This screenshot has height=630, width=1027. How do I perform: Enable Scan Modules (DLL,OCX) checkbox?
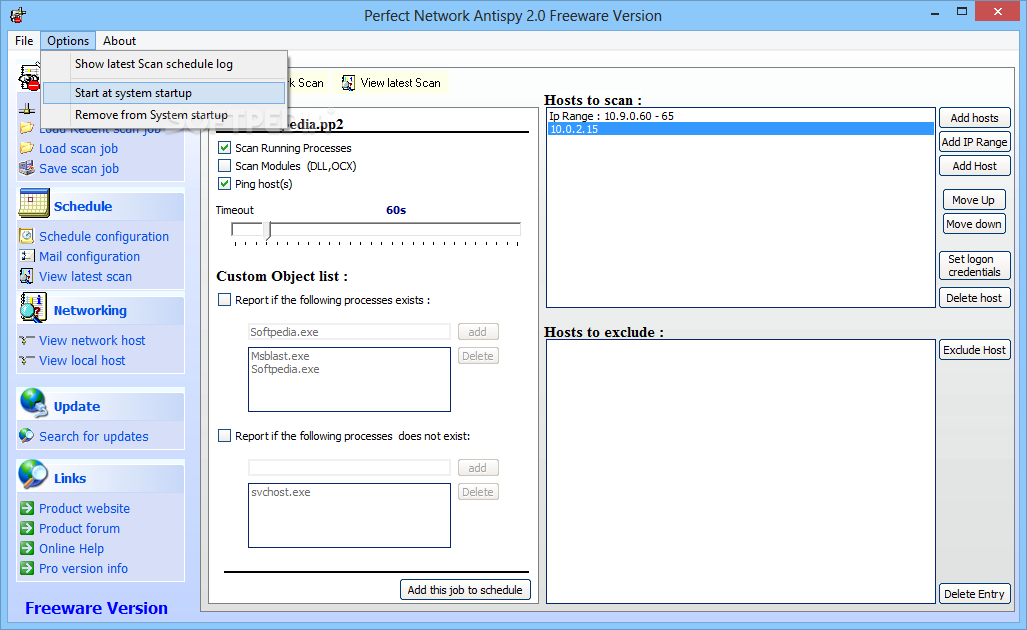click(x=225, y=166)
